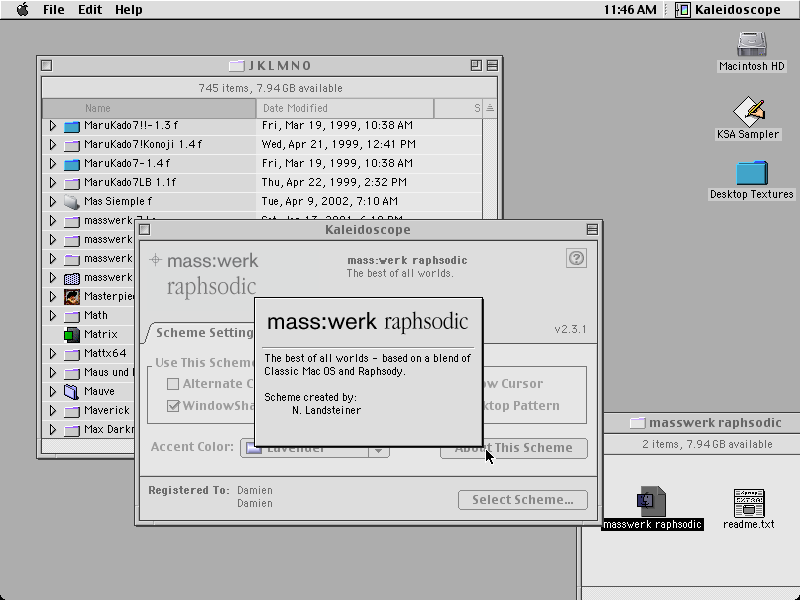Click the N. Landsteiner credit text
This screenshot has width=800, height=600.
tap(327, 410)
